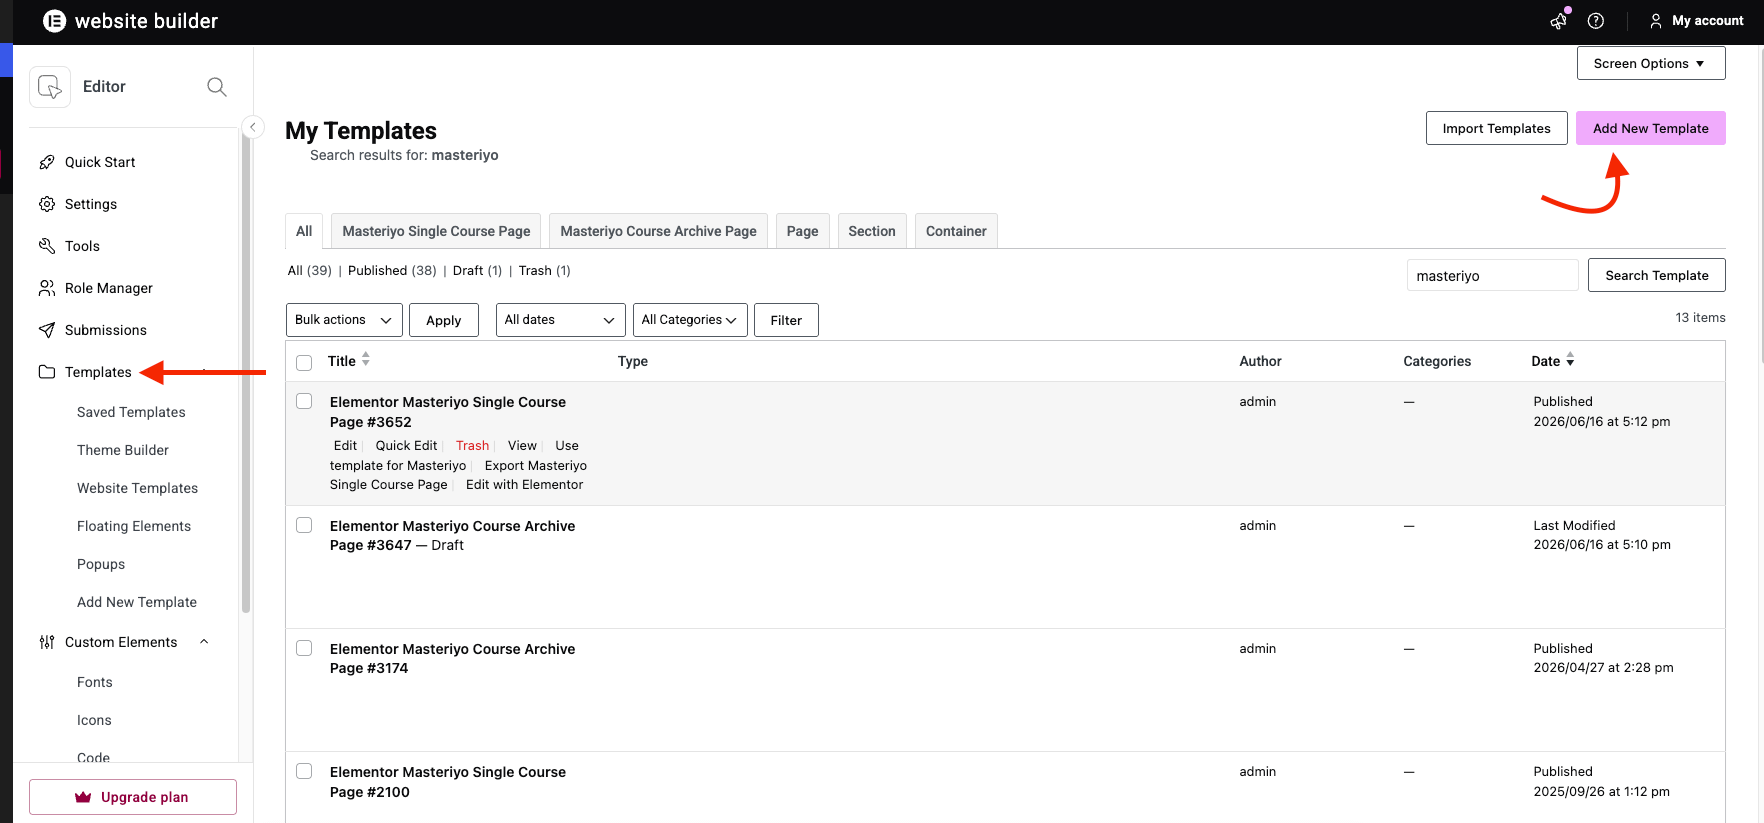
Task: Expand the All dates dropdown
Action: click(x=560, y=320)
